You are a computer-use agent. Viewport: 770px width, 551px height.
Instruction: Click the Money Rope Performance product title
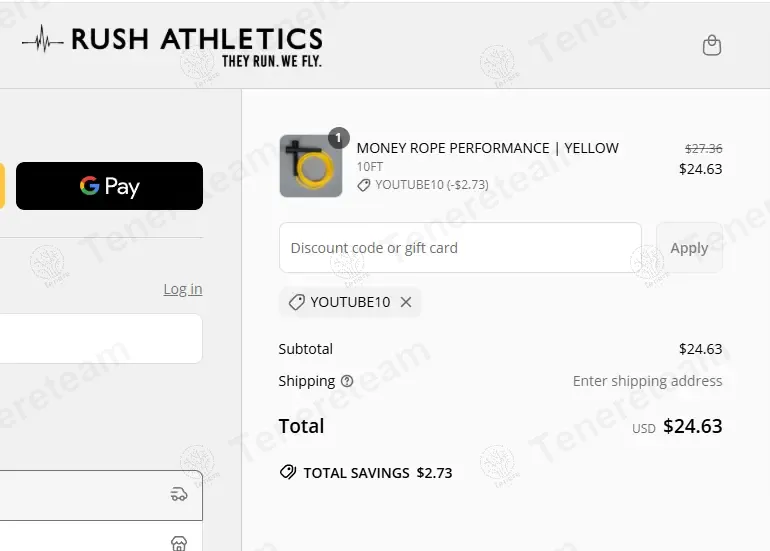(x=487, y=148)
